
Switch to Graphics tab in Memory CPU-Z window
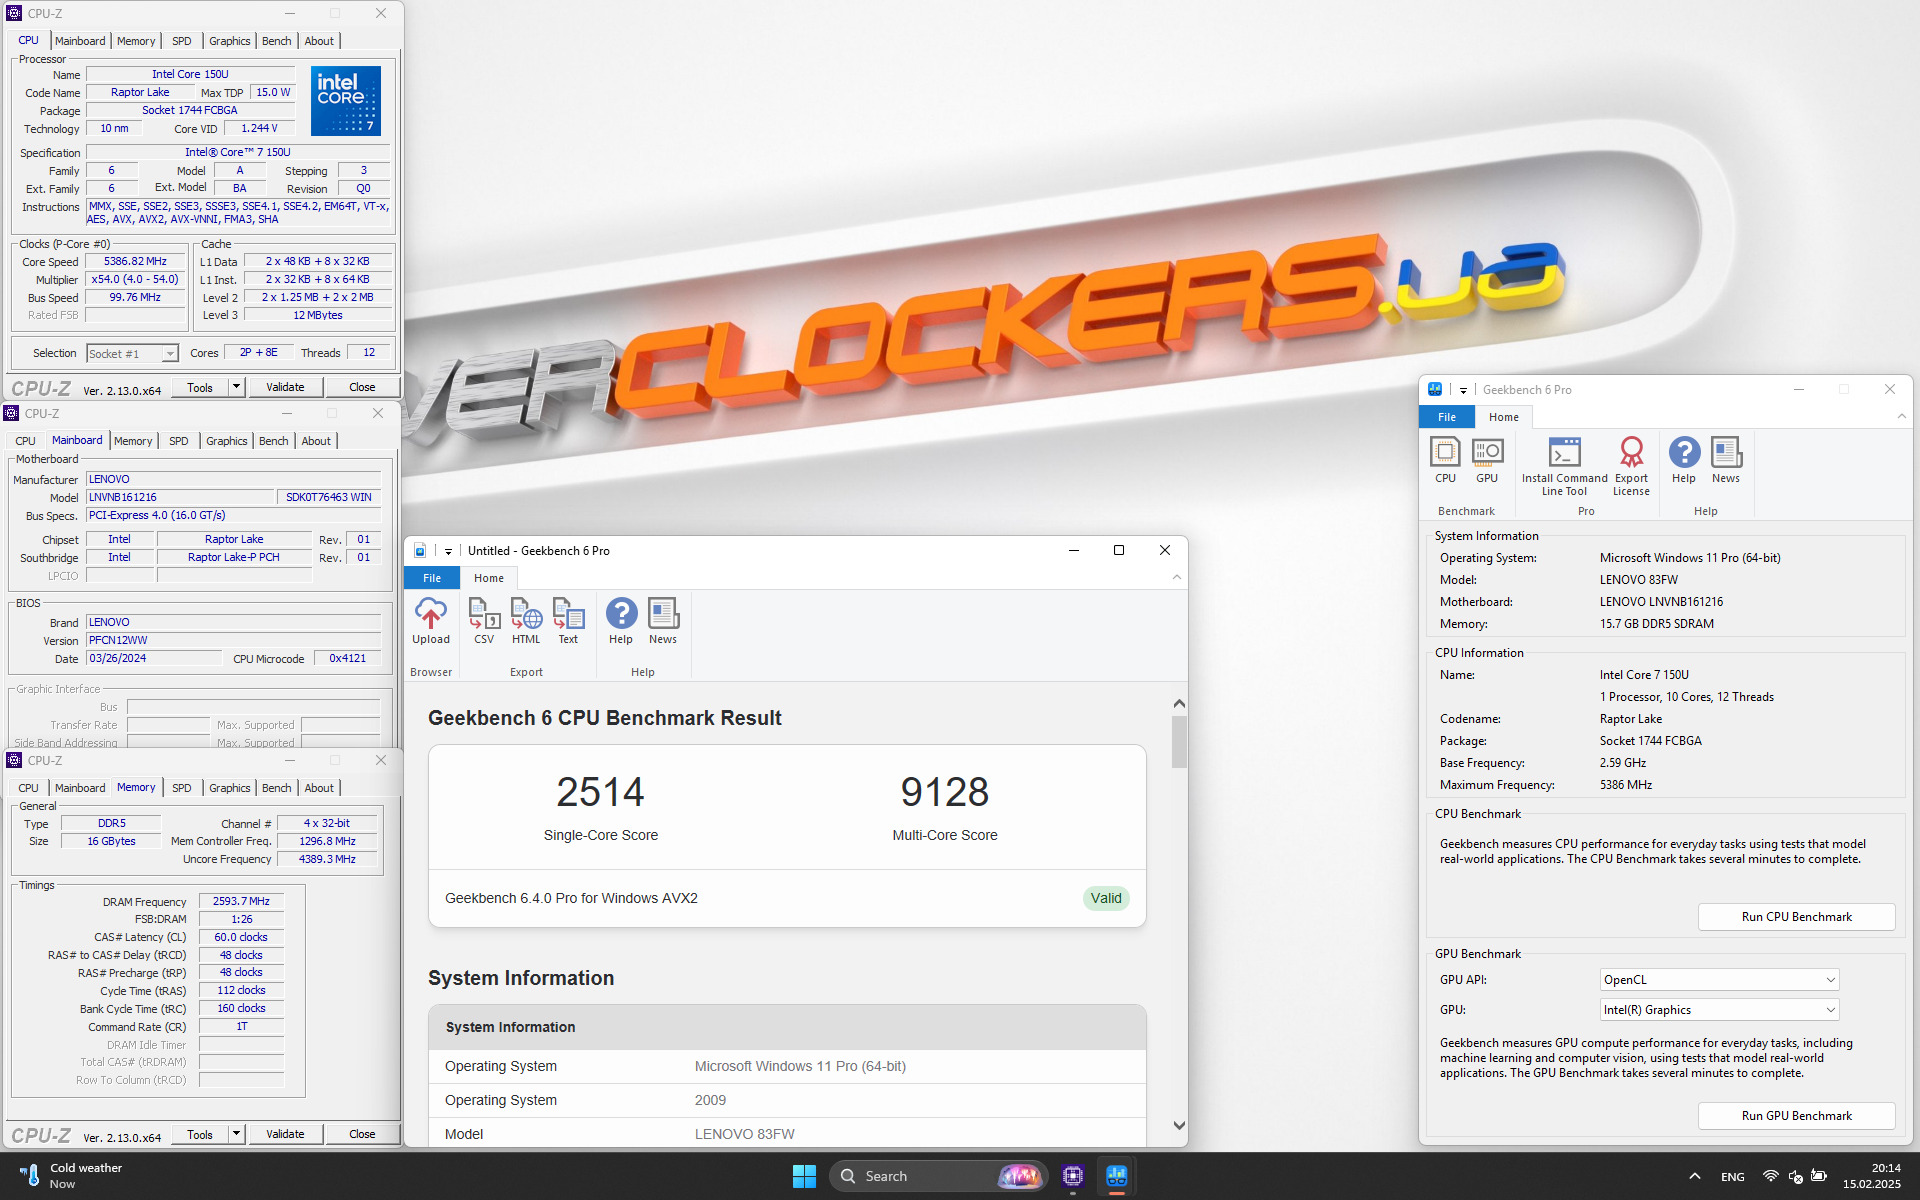230,788
